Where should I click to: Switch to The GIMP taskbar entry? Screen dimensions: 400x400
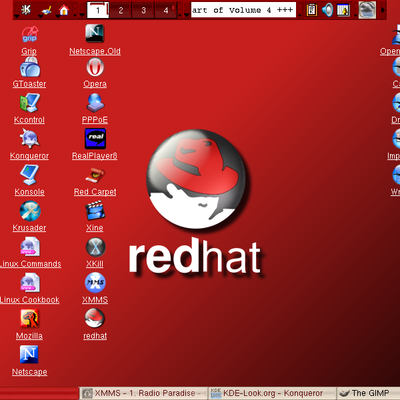369,393
